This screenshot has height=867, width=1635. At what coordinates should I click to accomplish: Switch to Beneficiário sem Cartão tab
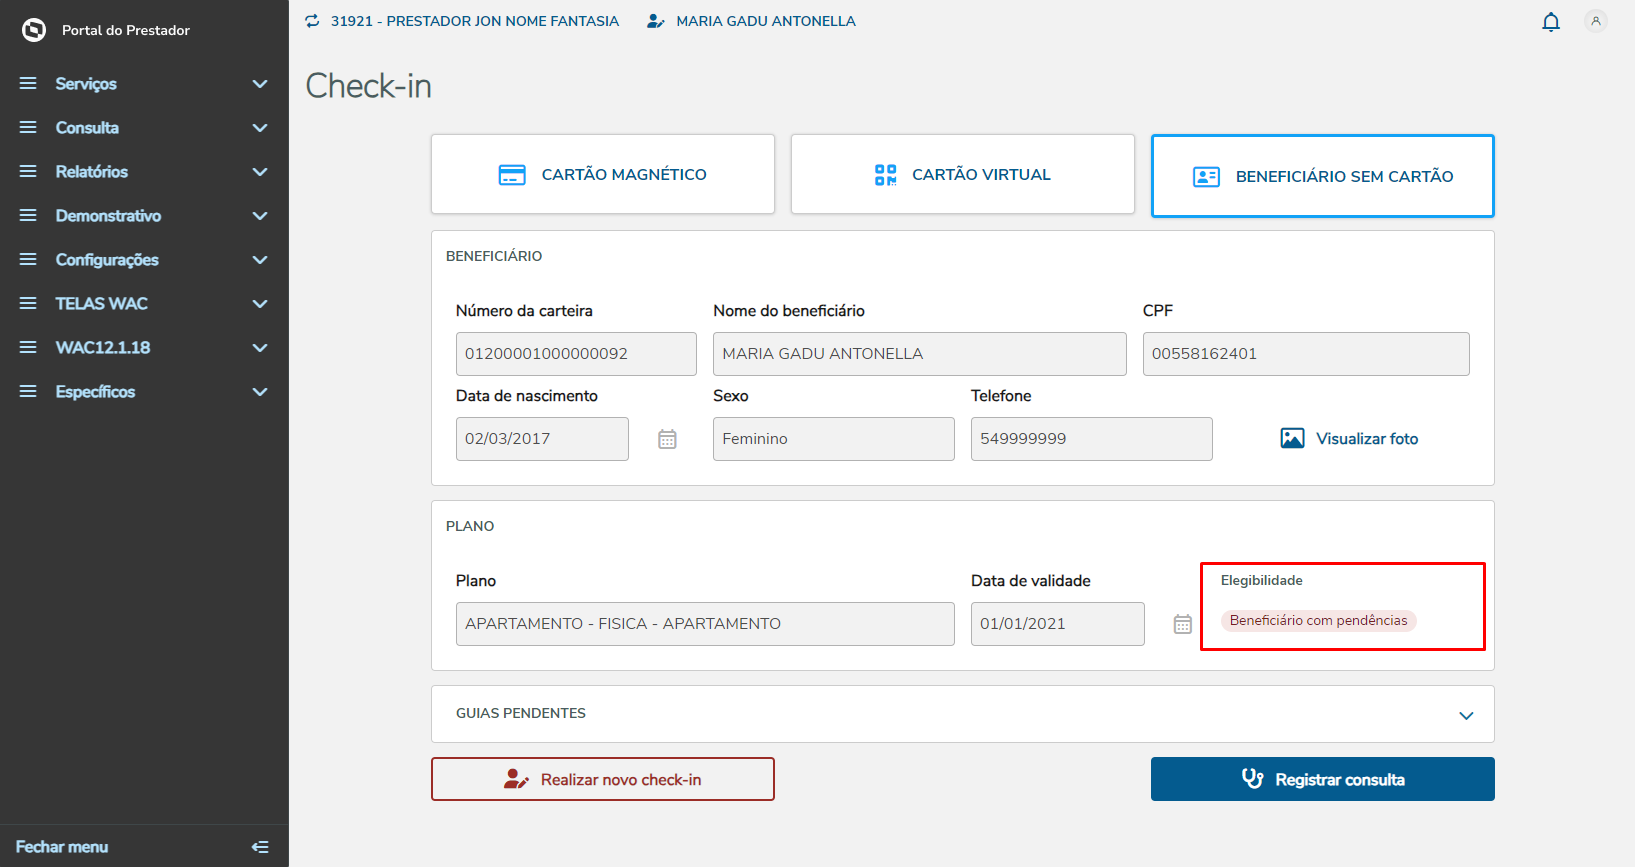point(1322,176)
